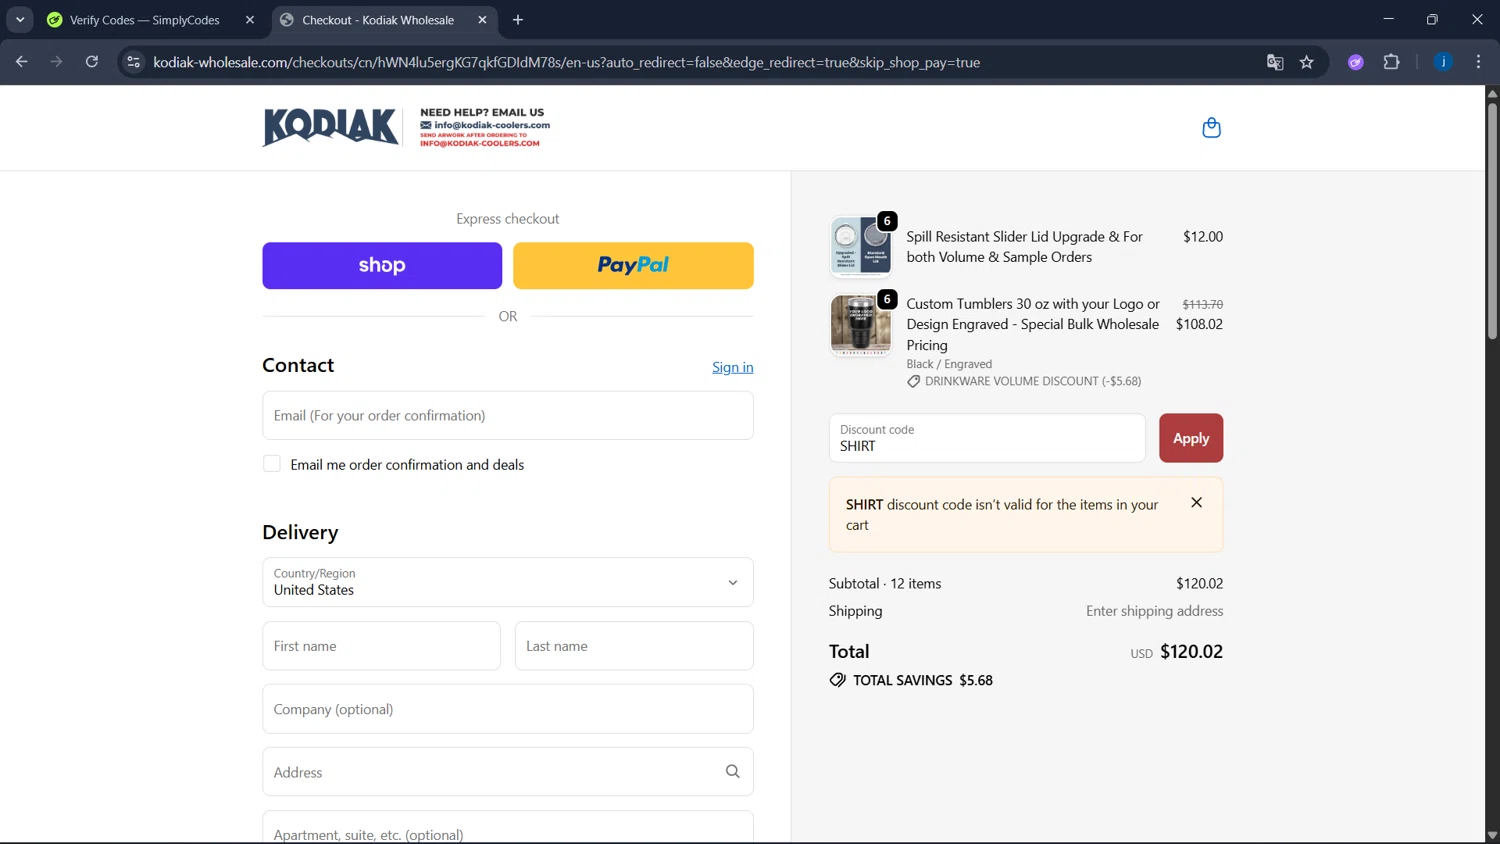
Task: Focus the Company (optional) field
Action: [508, 709]
